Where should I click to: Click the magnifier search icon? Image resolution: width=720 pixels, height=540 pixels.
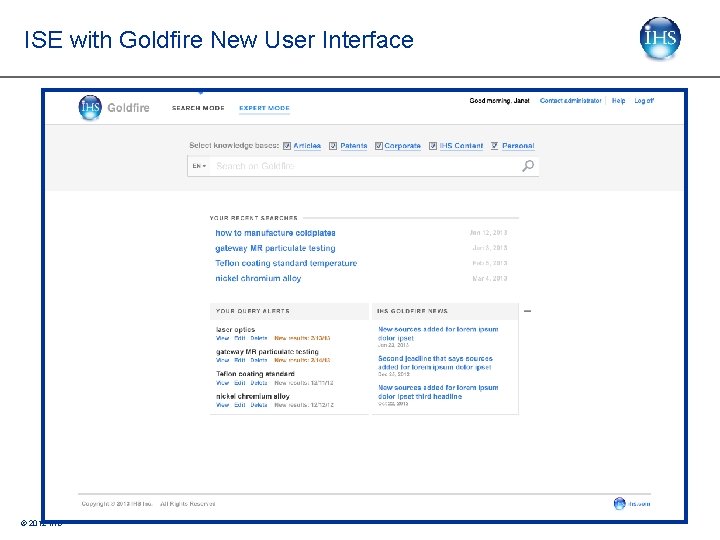point(528,166)
